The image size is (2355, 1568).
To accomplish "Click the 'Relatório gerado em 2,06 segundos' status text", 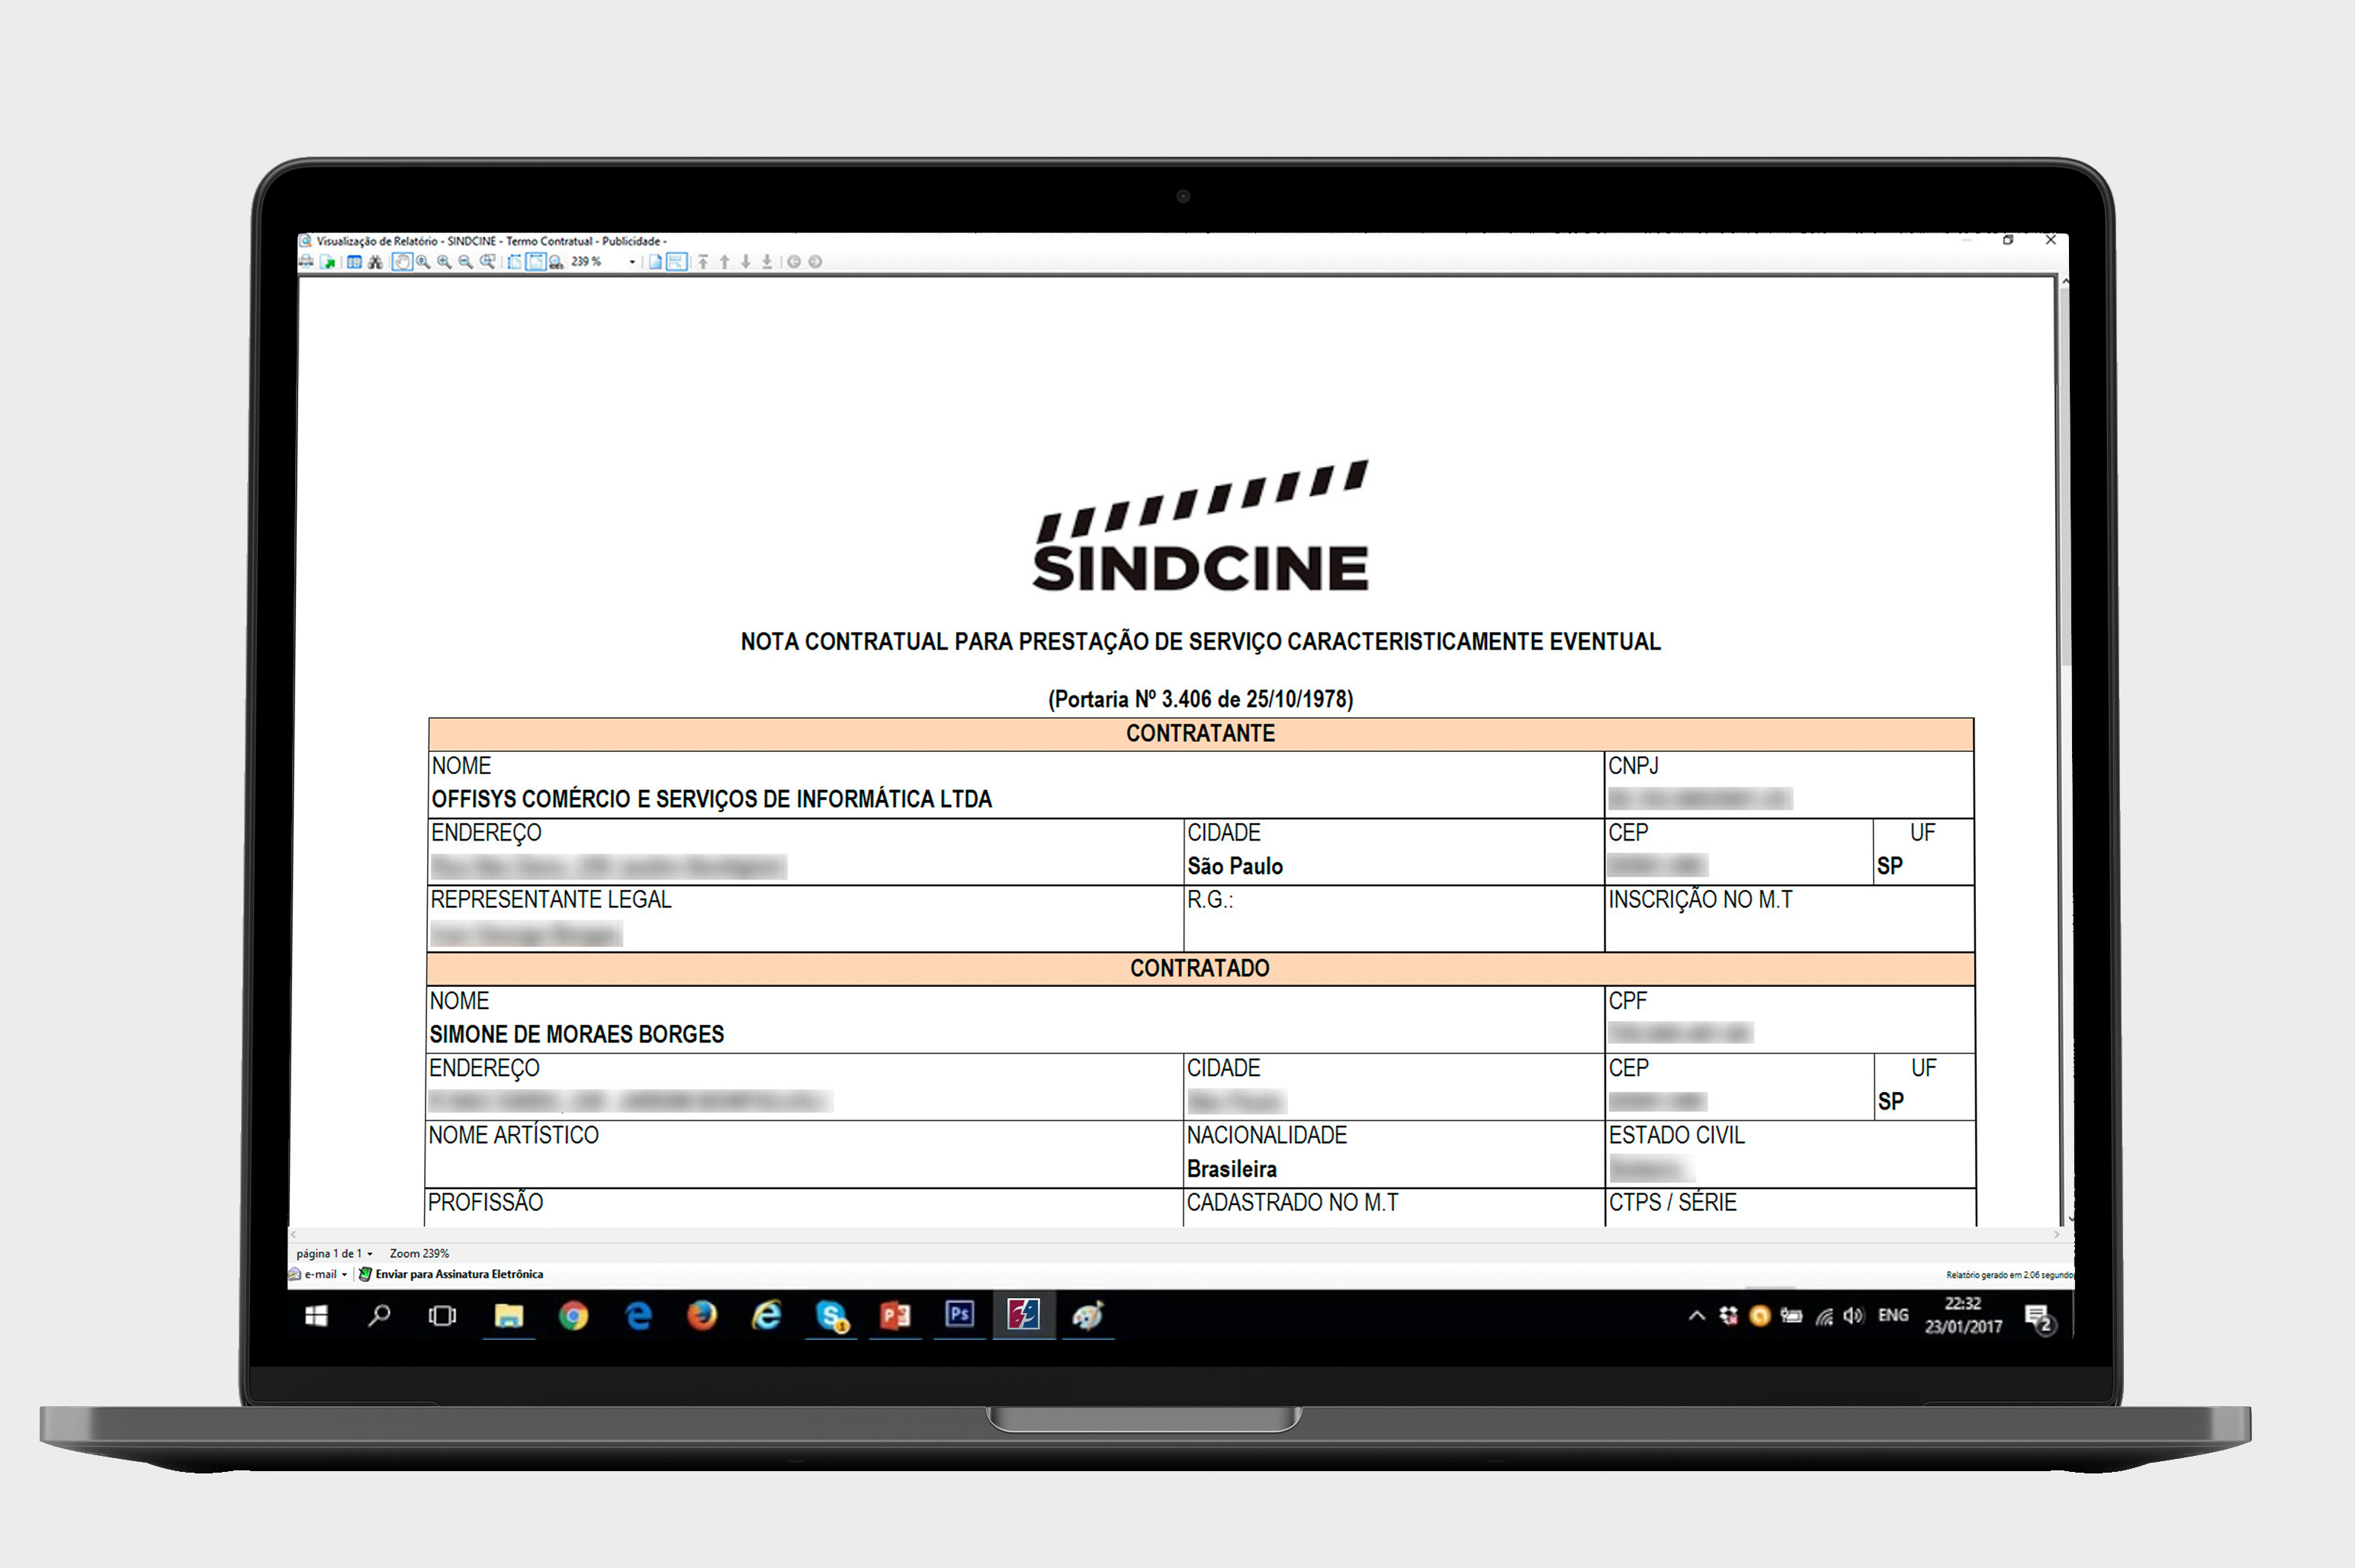I will [2010, 1275].
